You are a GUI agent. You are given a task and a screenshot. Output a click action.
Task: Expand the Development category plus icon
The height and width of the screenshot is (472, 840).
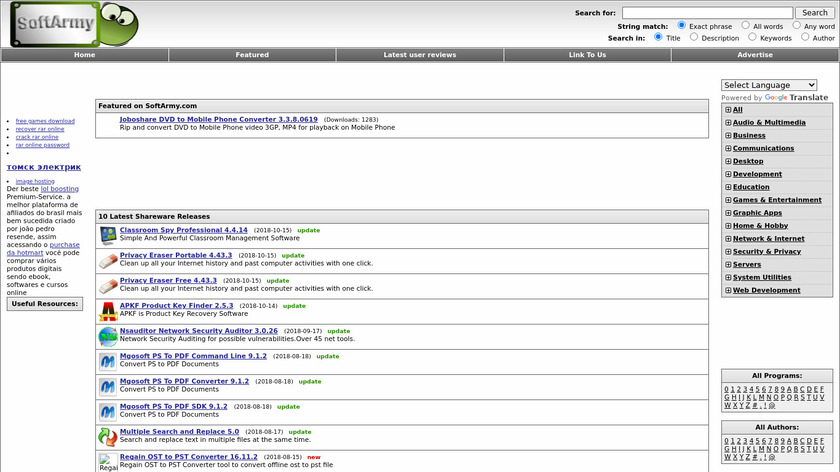pyautogui.click(x=728, y=174)
